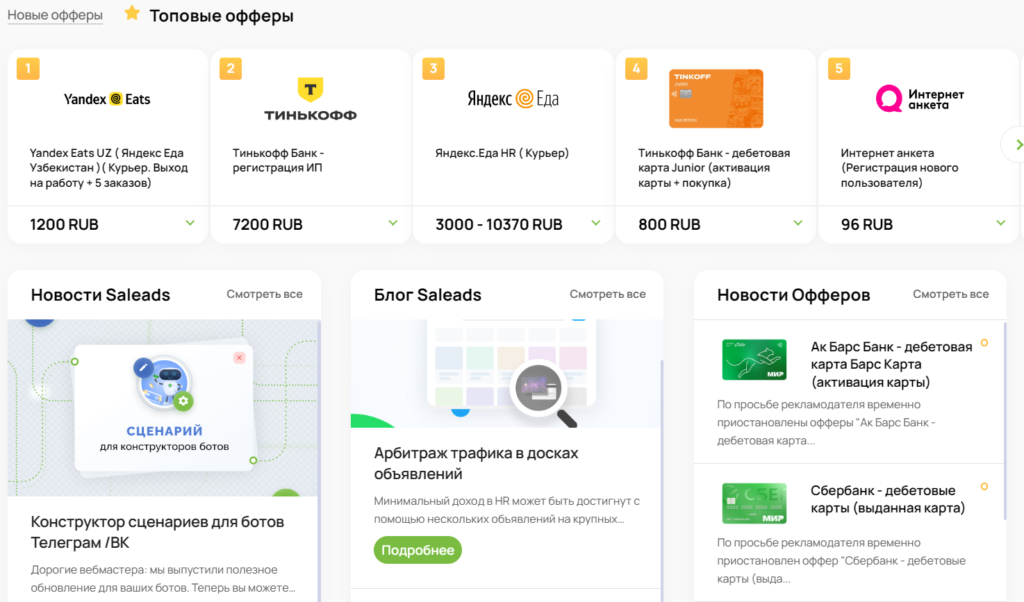Viewport: 1024px width, 602px height.
Task: Click the Сбербанк news description text
Action: (x=841, y=561)
